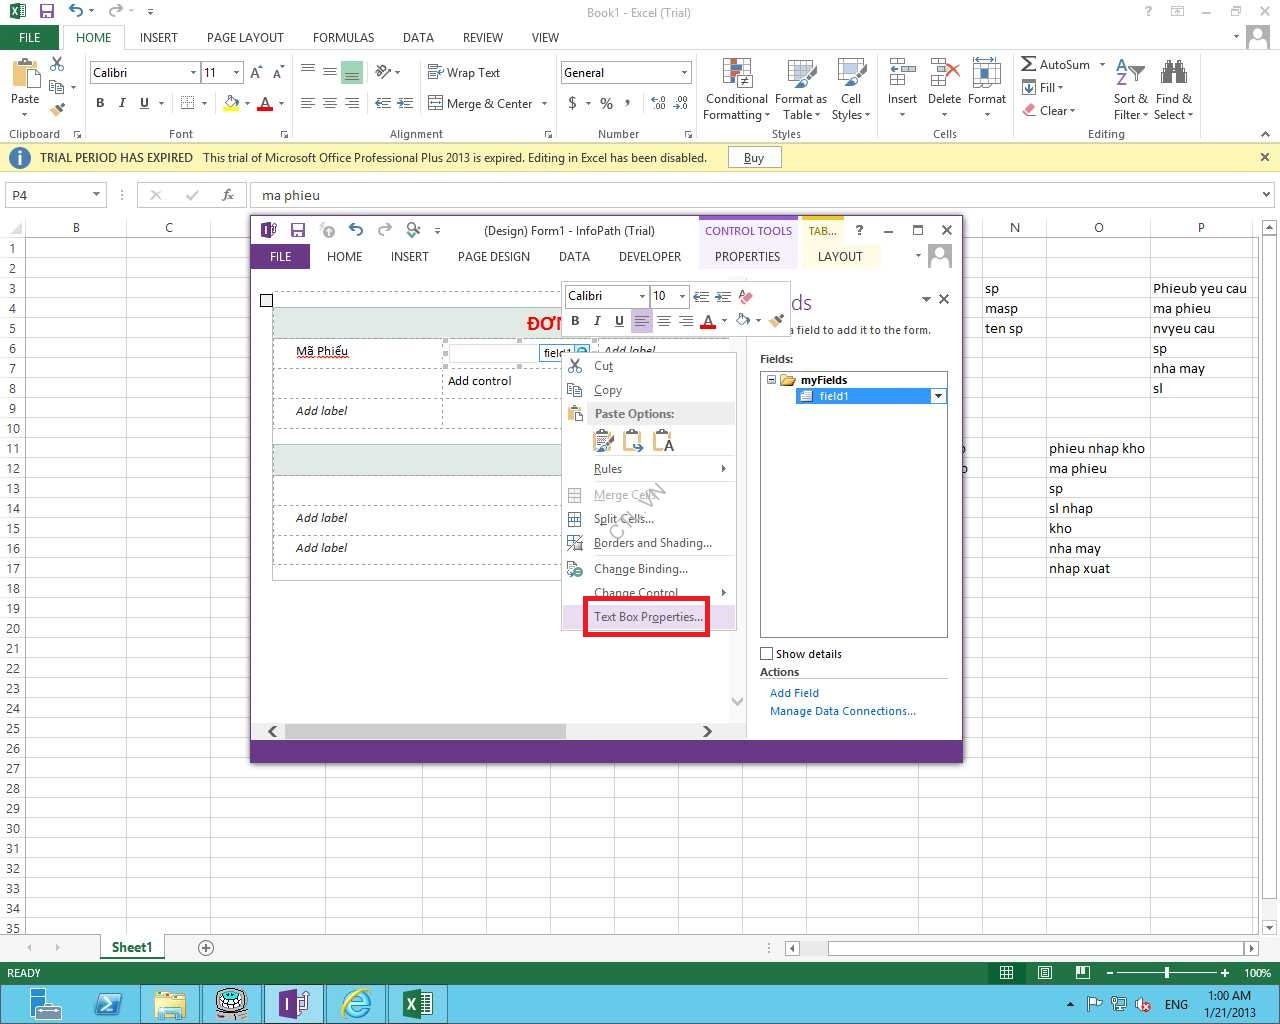Viewport: 1280px width, 1024px height.
Task: Click the red font color button in mini toolbar
Action: tap(708, 321)
